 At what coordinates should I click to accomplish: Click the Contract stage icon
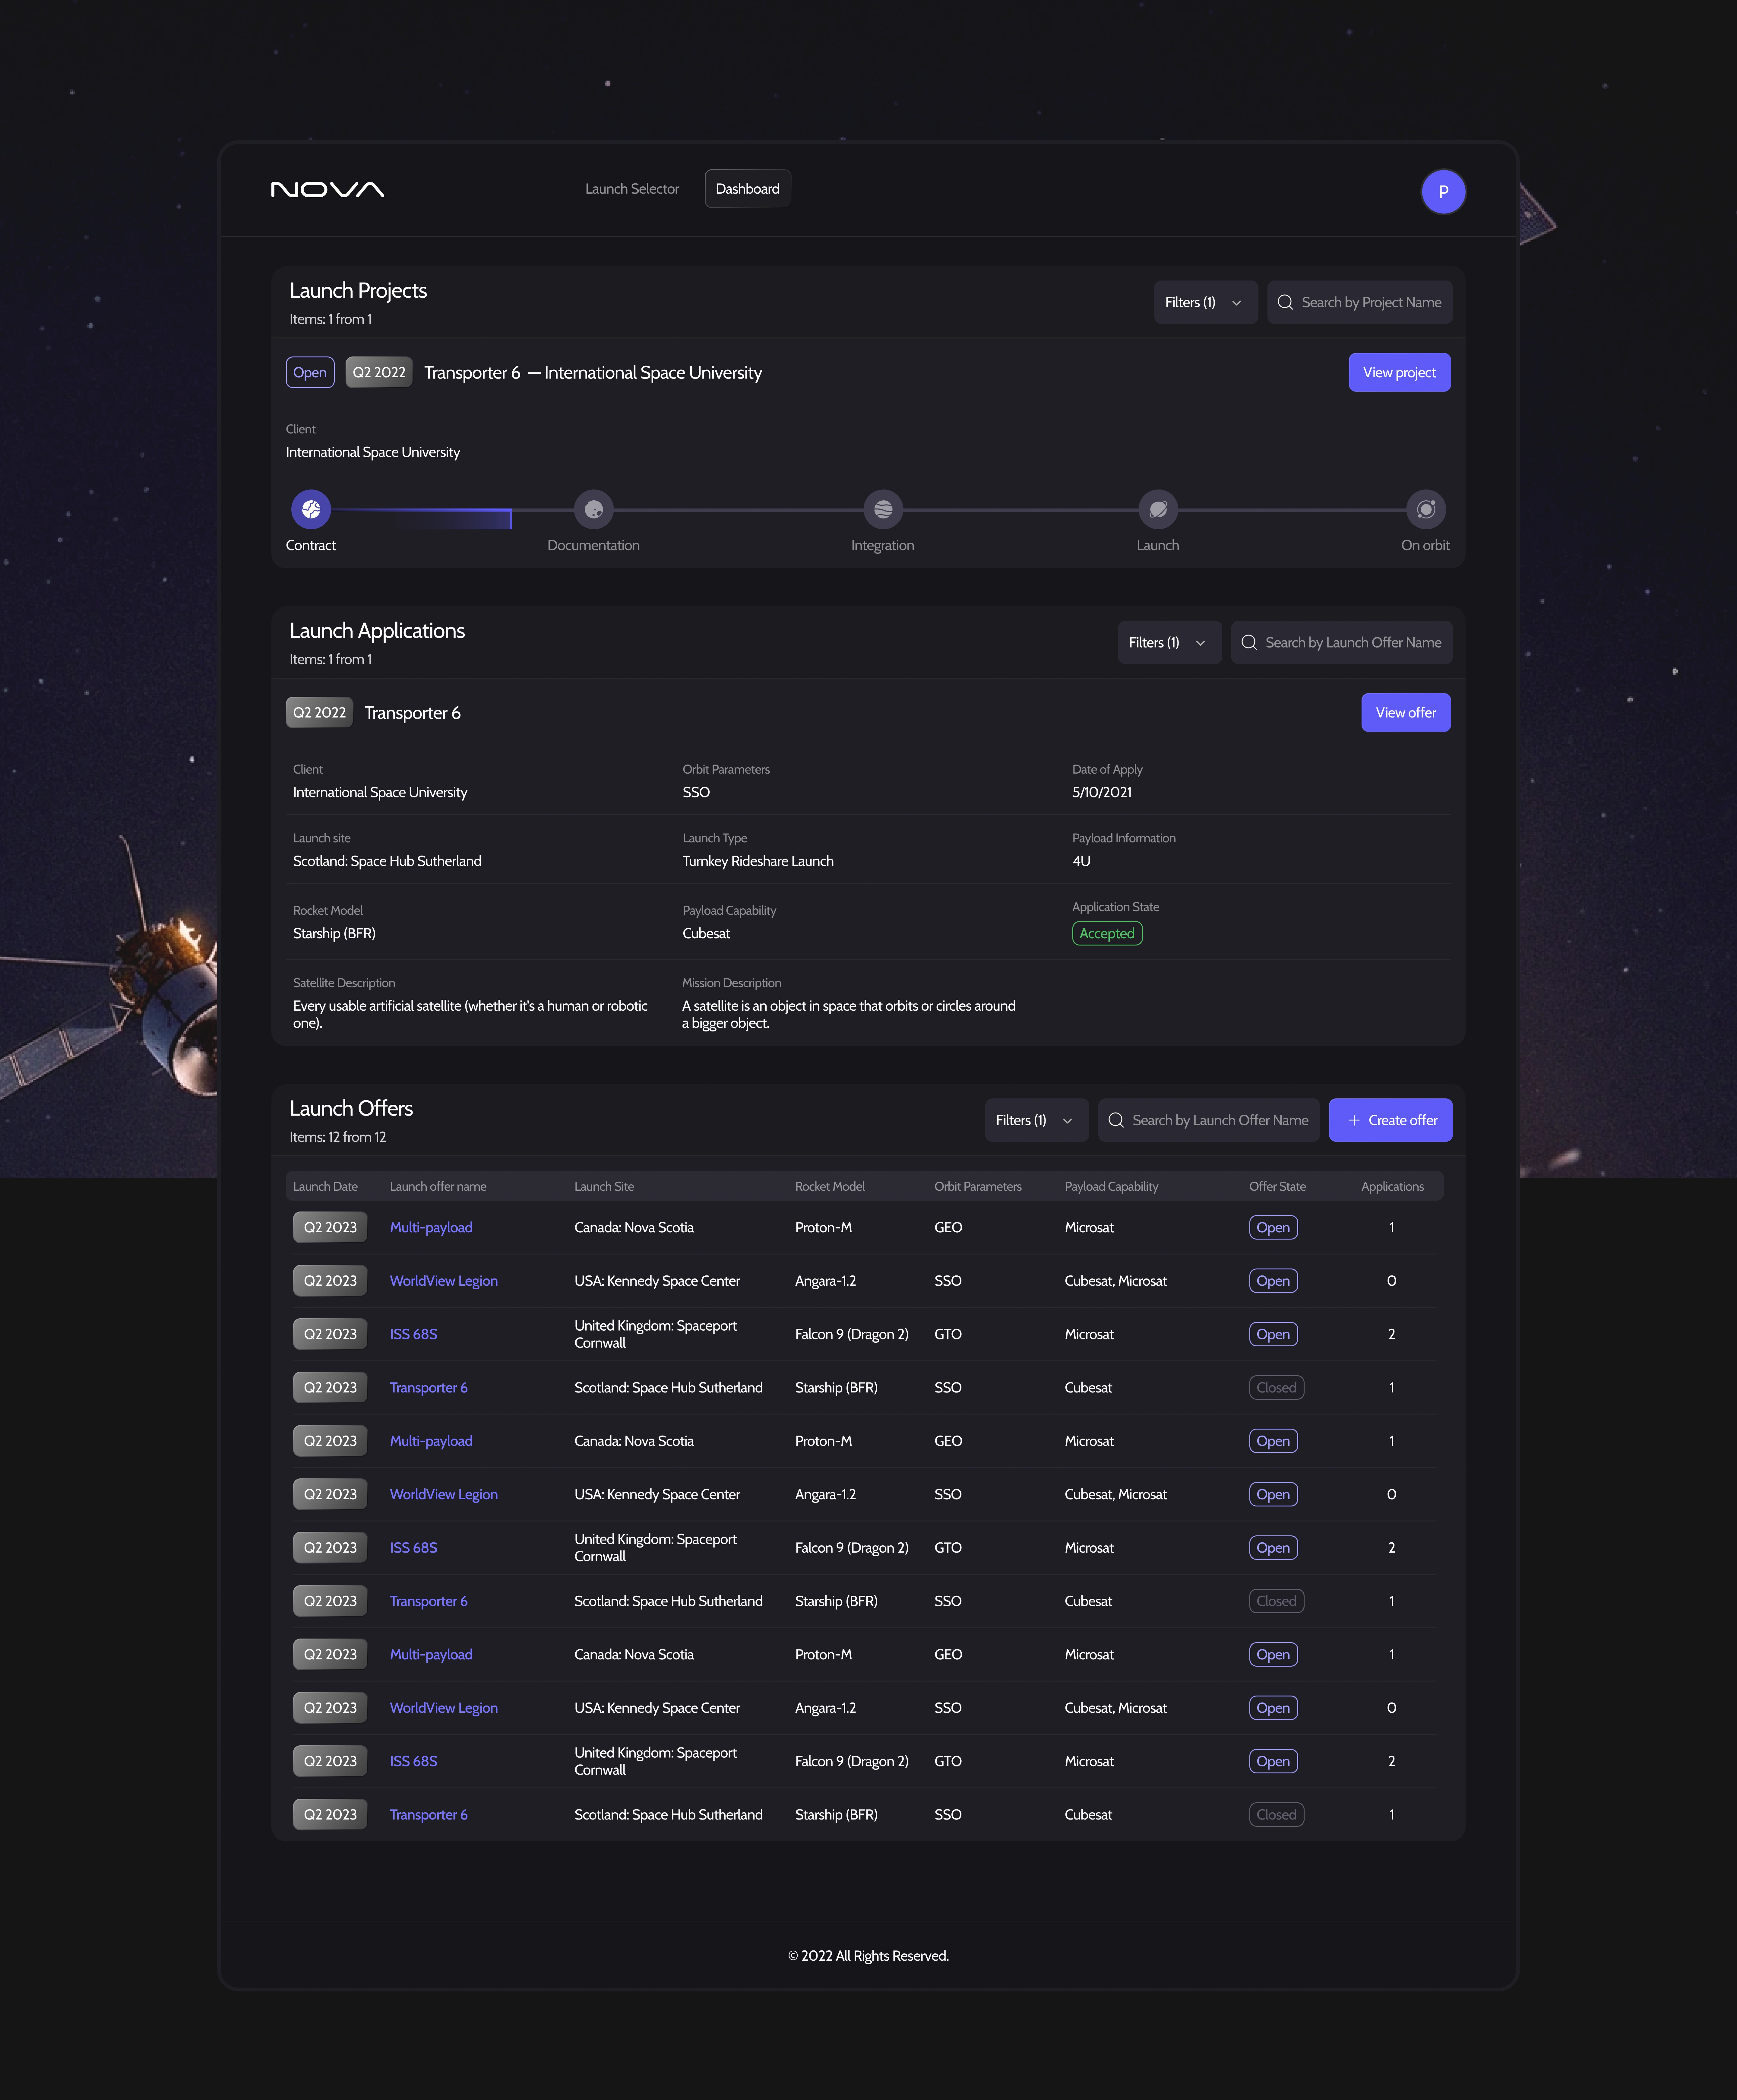click(311, 509)
